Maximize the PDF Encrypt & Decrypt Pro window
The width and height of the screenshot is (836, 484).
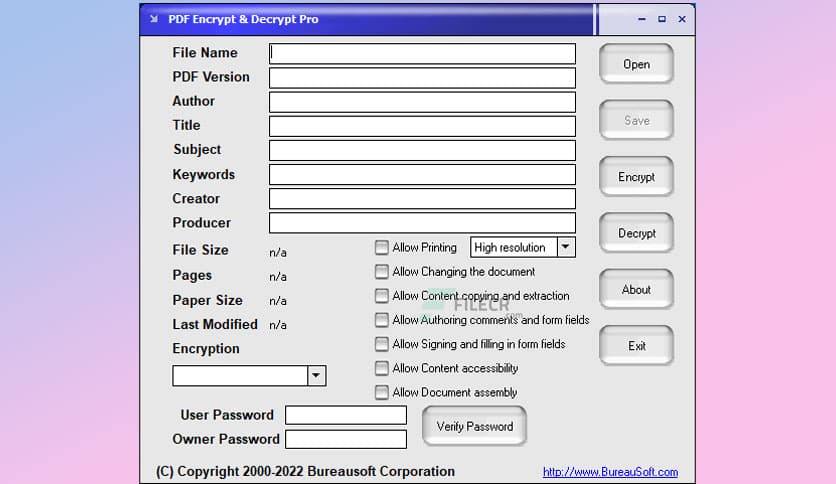click(662, 19)
